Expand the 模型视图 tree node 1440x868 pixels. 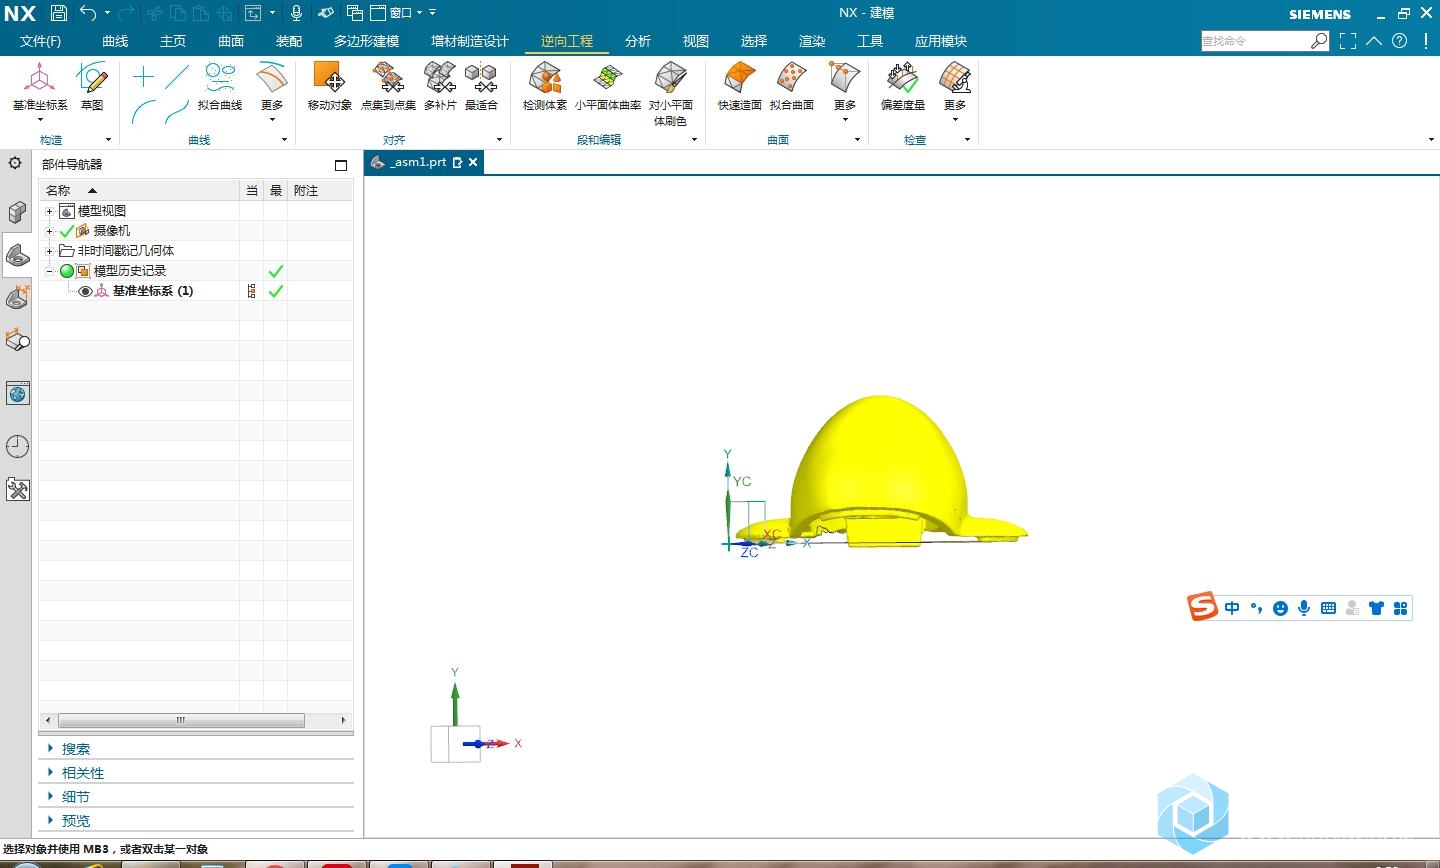pyautogui.click(x=49, y=211)
